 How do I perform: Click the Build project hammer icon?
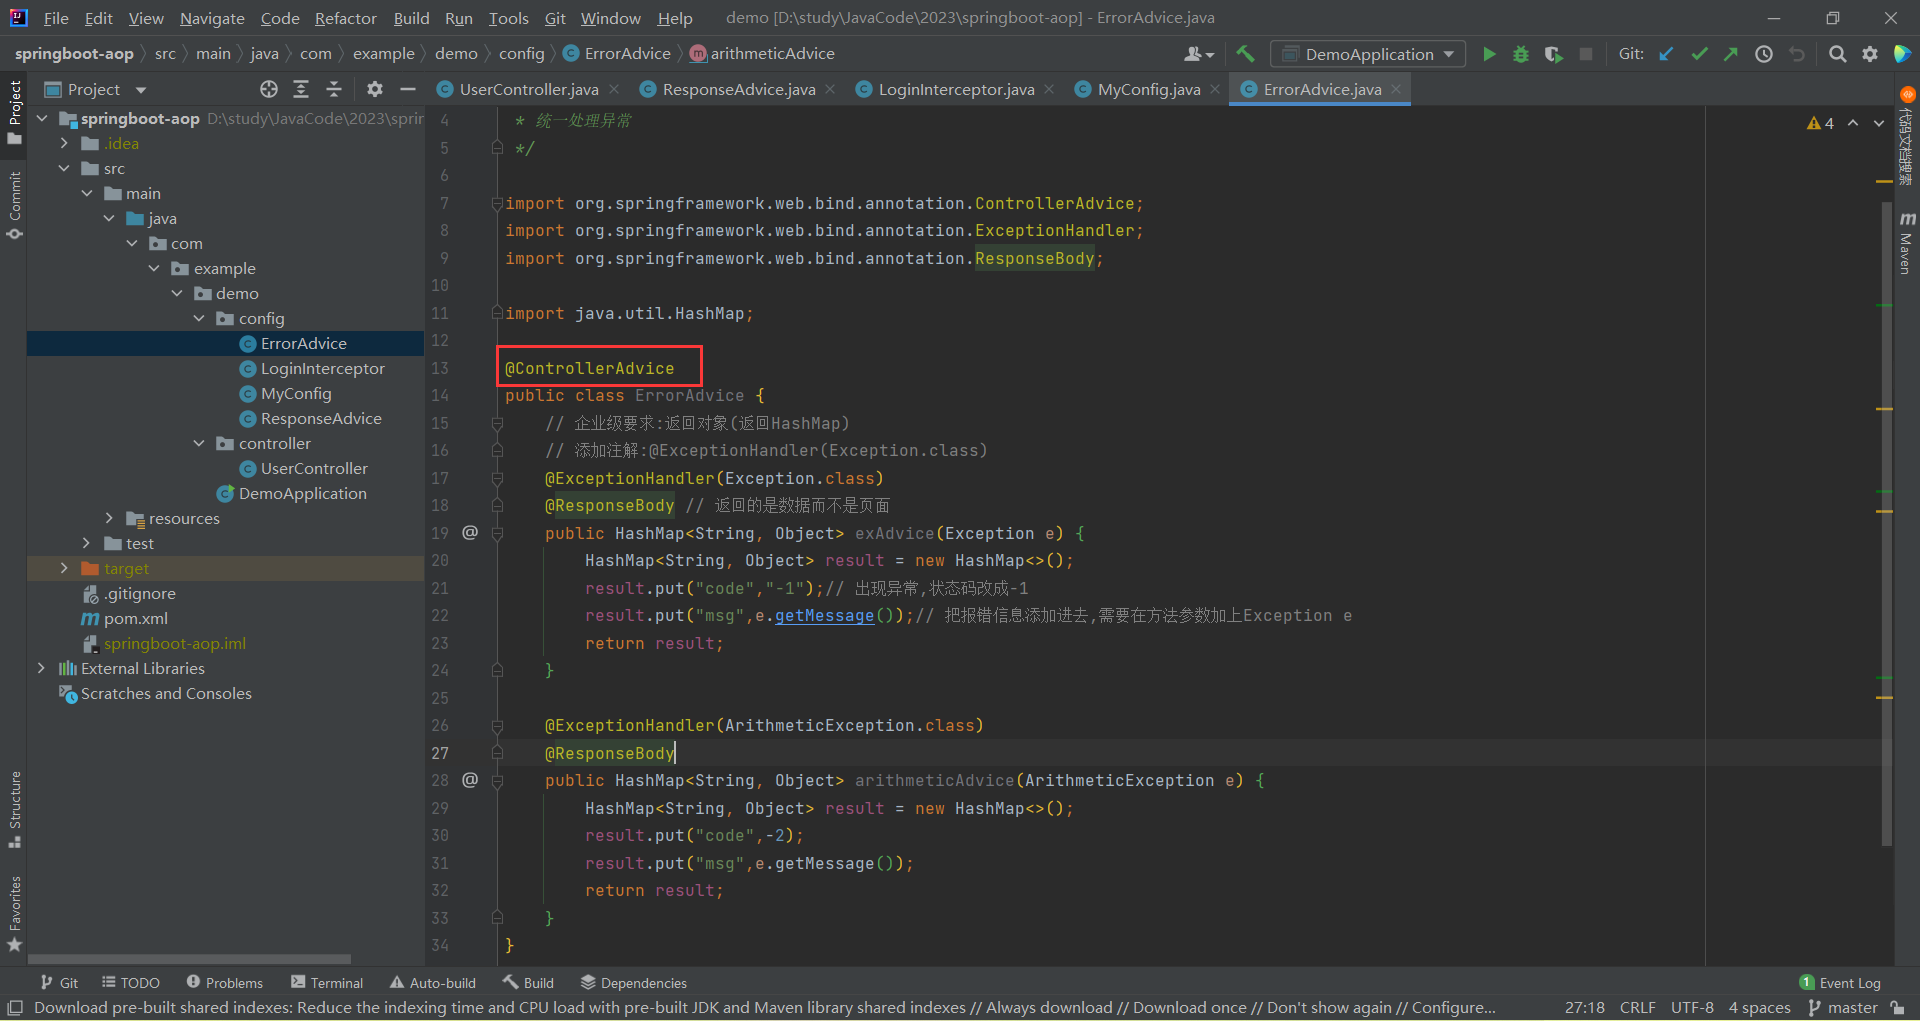coord(1245,54)
